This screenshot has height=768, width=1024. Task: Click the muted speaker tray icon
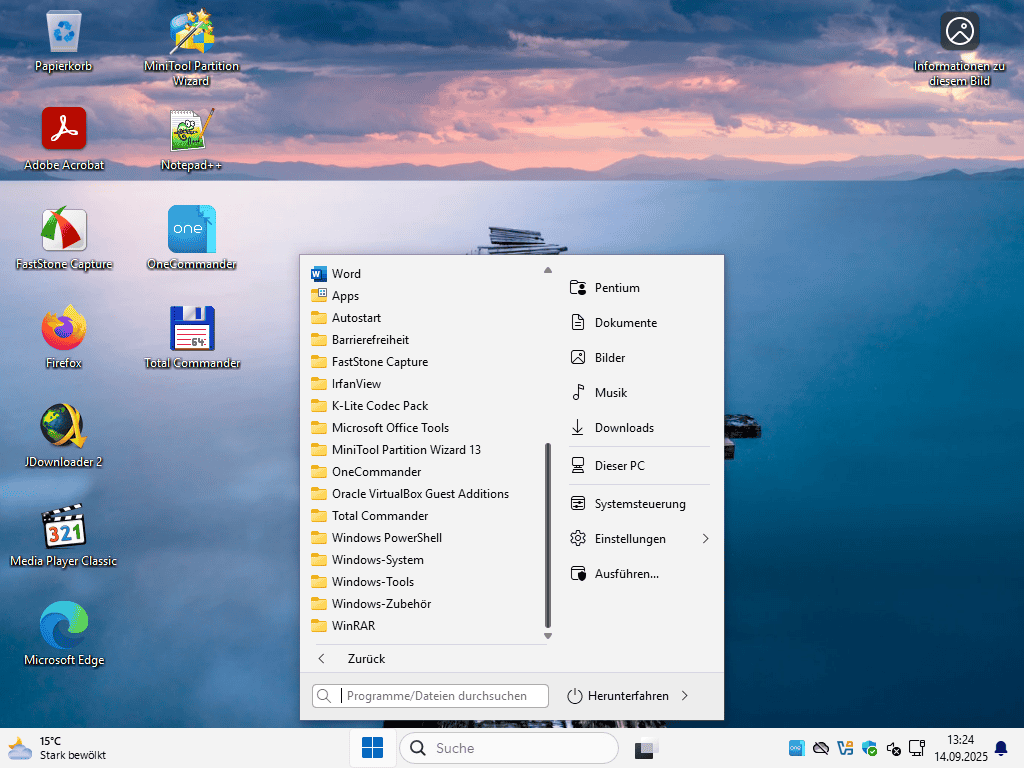pyautogui.click(x=893, y=748)
